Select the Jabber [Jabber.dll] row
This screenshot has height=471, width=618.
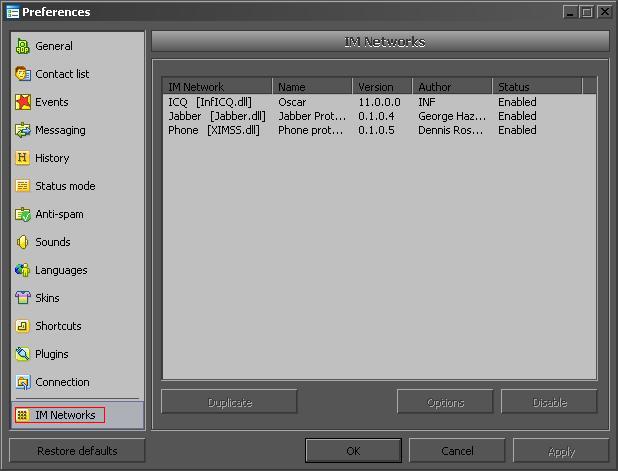[x=380, y=116]
